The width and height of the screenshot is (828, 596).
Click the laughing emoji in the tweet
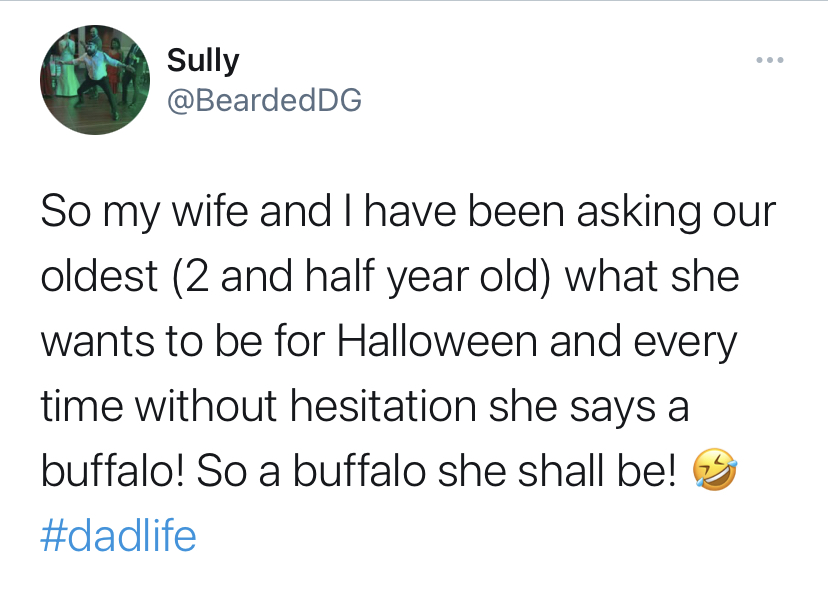(x=714, y=470)
